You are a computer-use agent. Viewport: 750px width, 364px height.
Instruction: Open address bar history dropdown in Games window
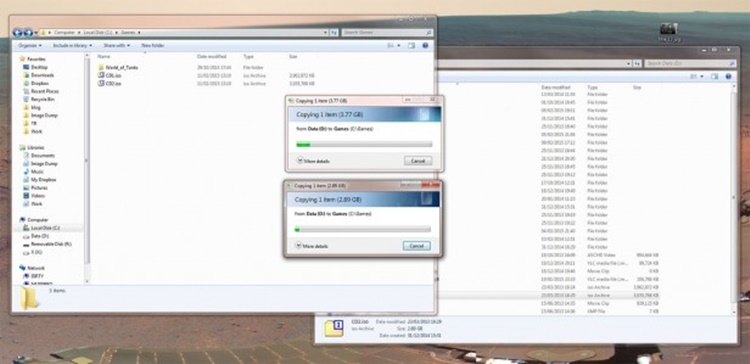(325, 33)
